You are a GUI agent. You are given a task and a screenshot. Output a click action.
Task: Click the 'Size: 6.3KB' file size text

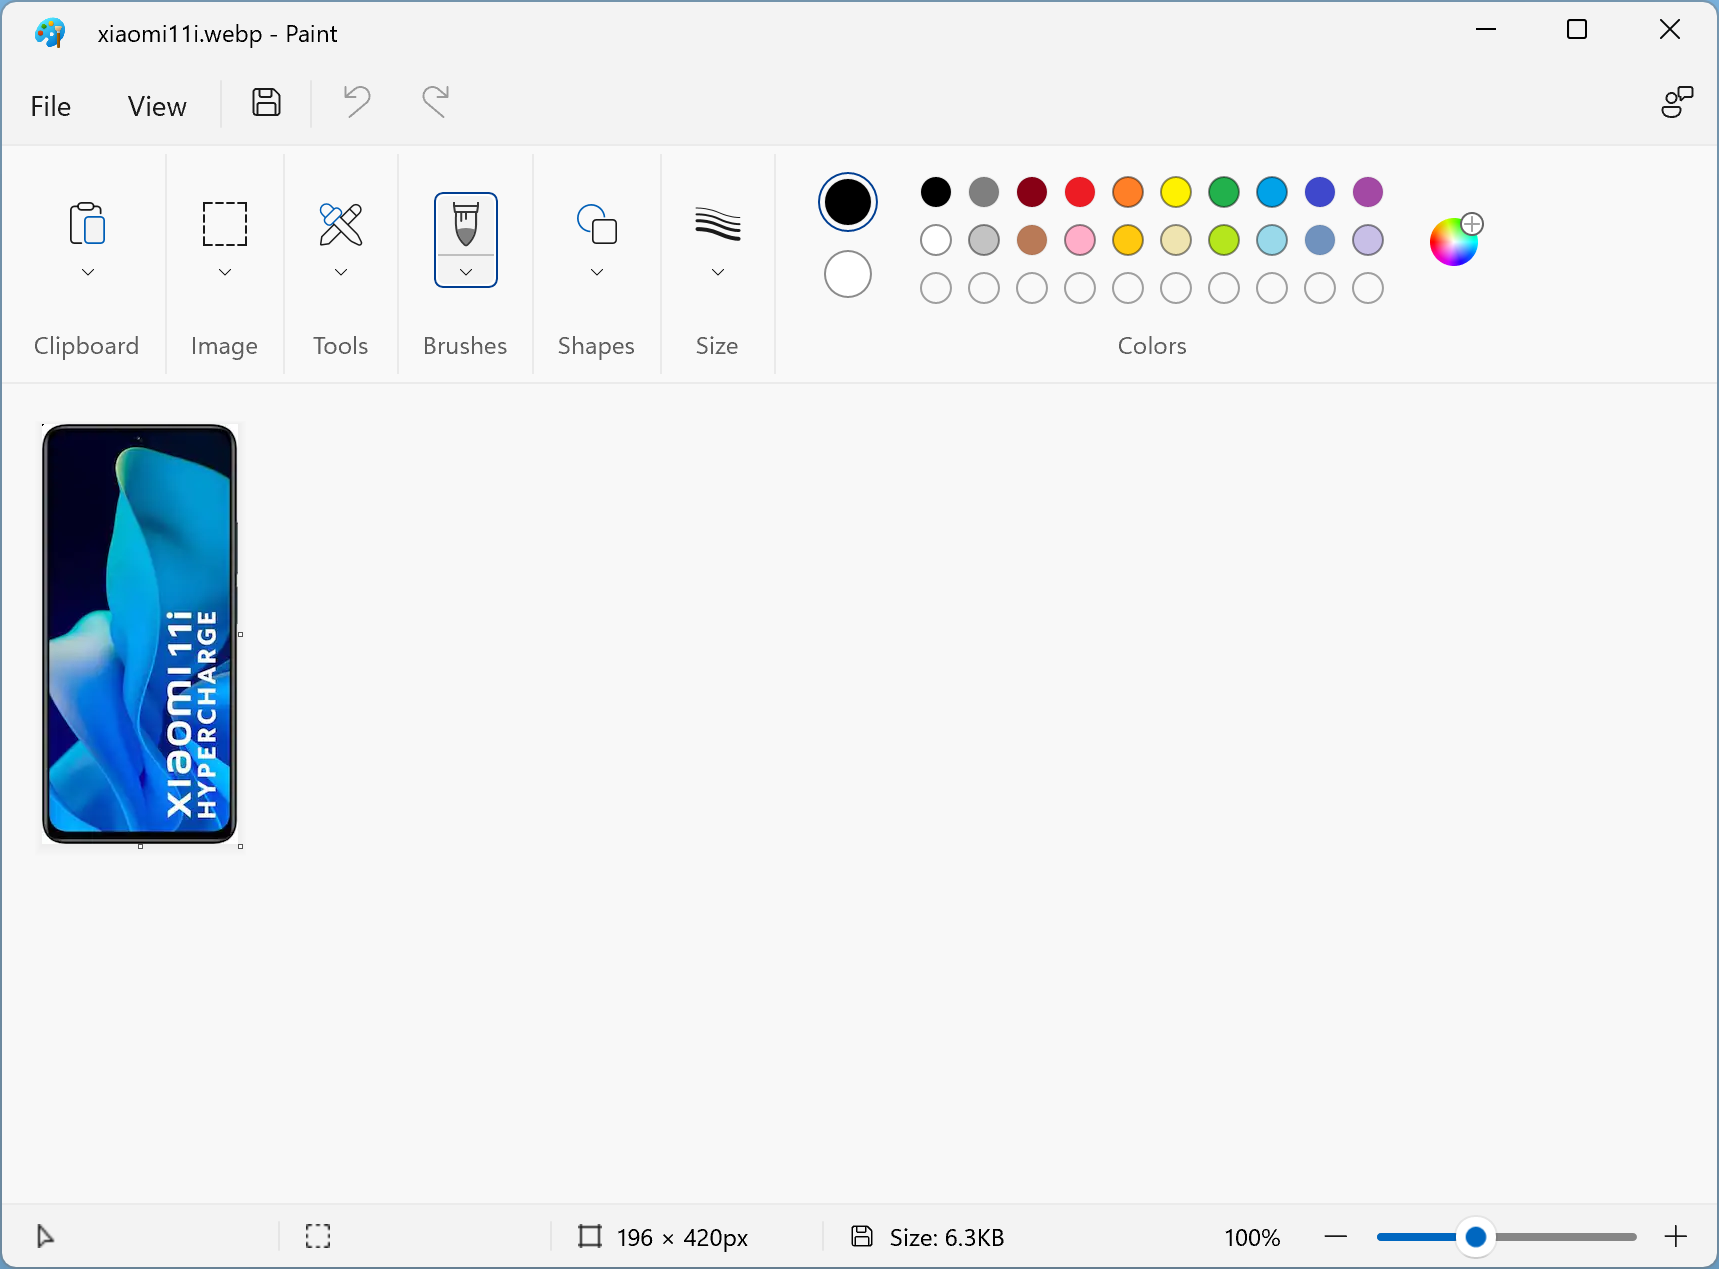[x=947, y=1238]
